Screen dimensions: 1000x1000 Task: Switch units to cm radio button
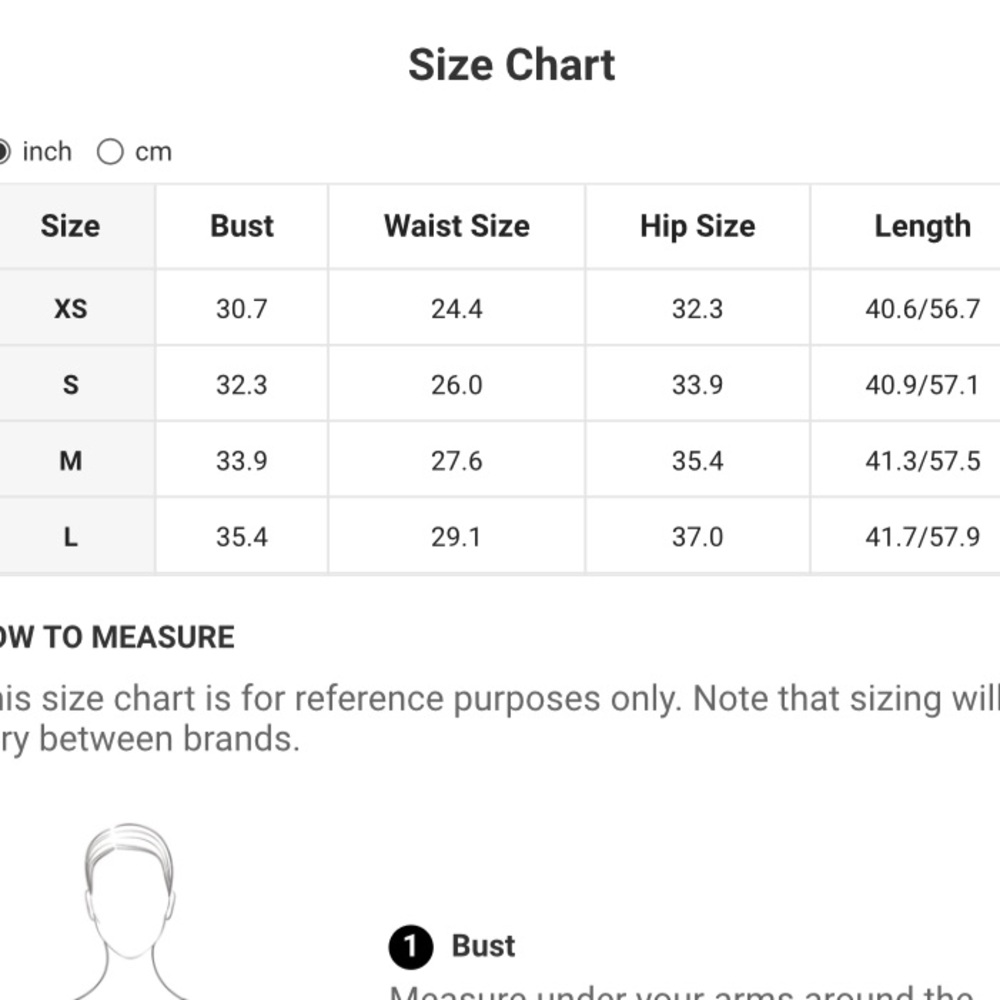110,152
